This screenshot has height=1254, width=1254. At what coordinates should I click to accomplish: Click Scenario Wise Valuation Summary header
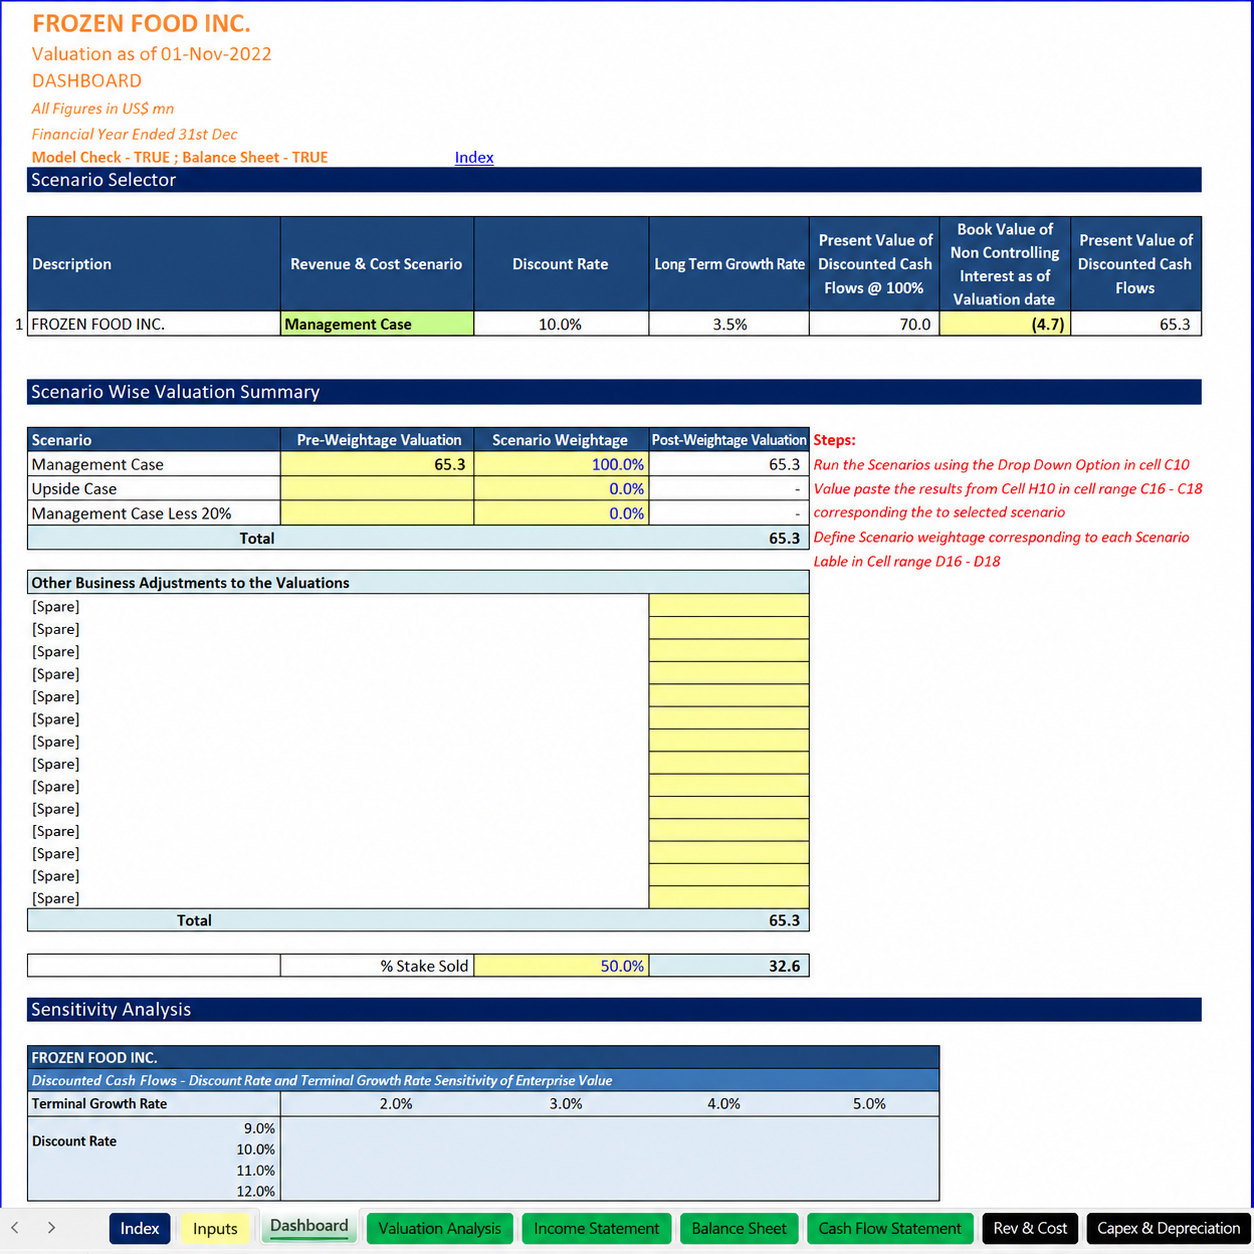point(614,392)
